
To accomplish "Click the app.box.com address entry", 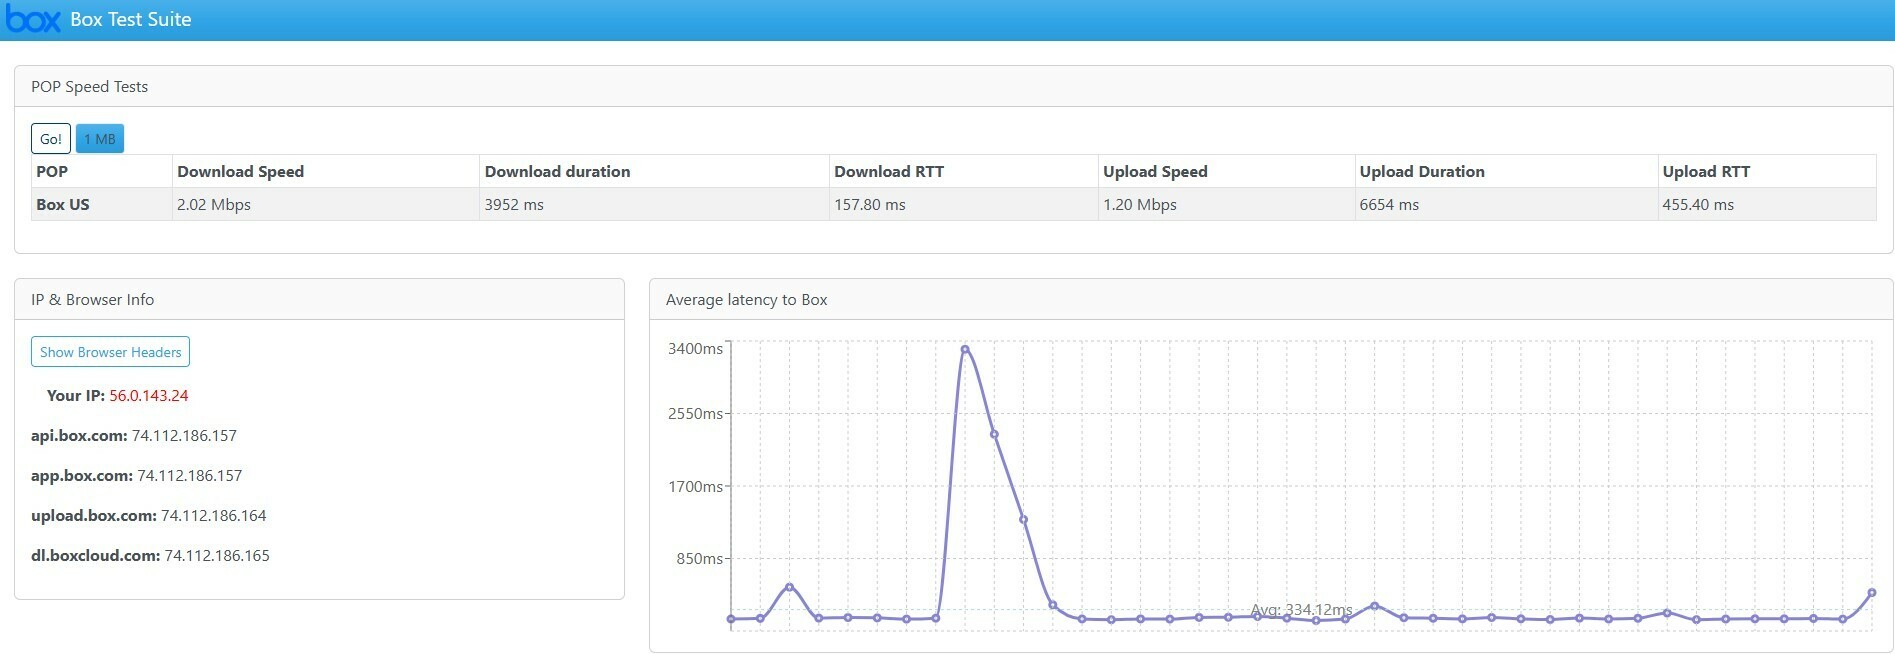I will [137, 475].
